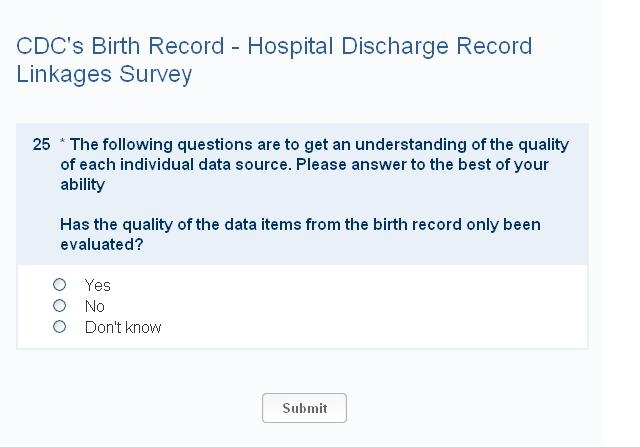Select the "No" radio button
The image size is (640, 447).
coord(60,306)
